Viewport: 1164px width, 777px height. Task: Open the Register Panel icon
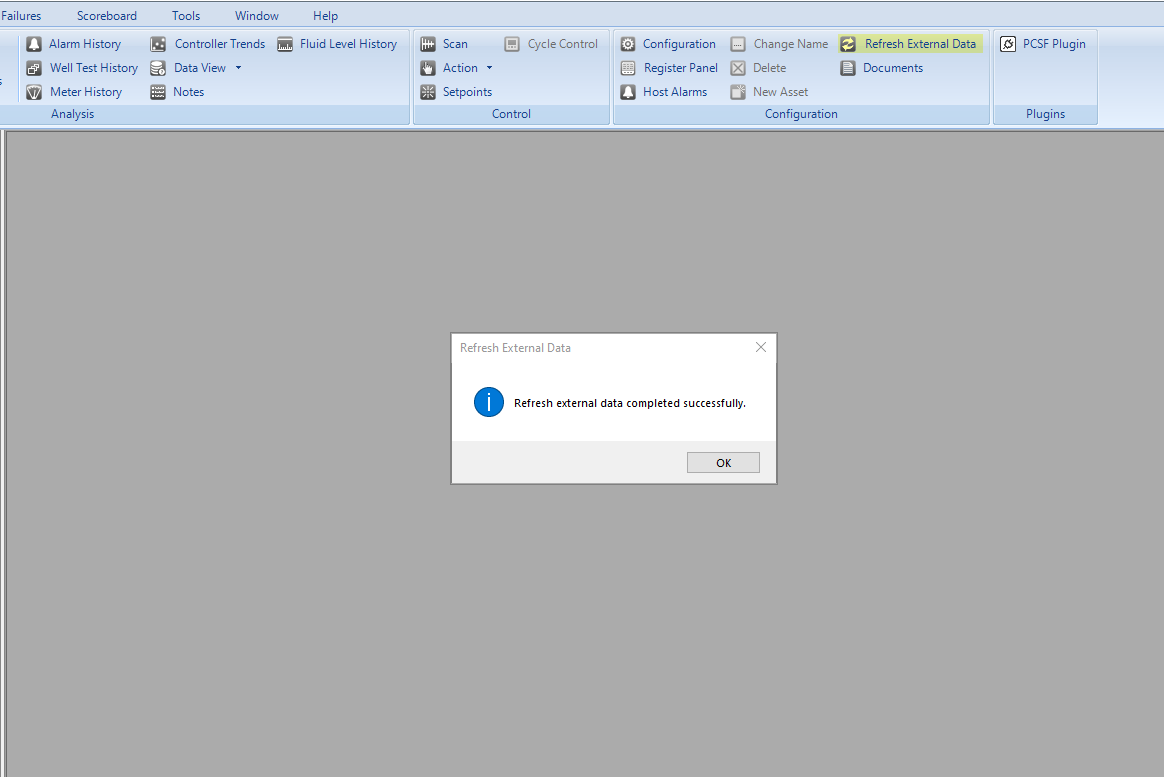pyautogui.click(x=628, y=68)
